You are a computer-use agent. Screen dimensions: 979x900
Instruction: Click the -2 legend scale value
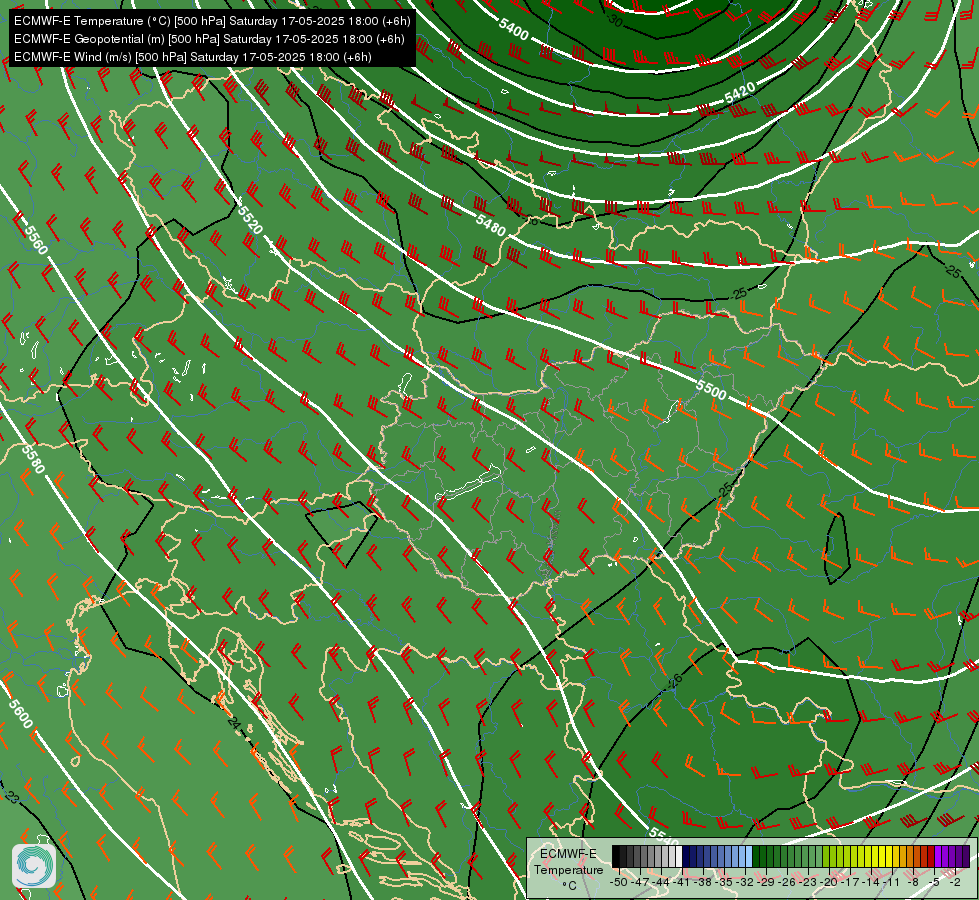pyautogui.click(x=955, y=882)
